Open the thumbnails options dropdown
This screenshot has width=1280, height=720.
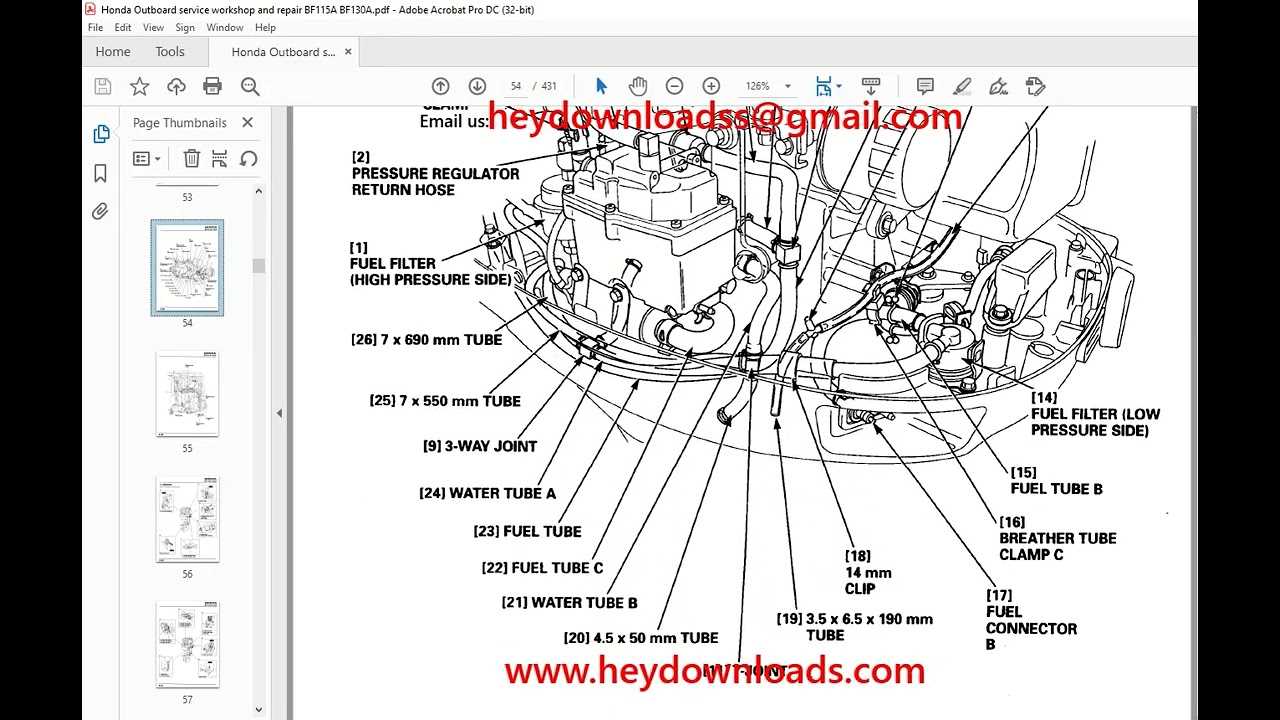click(147, 158)
